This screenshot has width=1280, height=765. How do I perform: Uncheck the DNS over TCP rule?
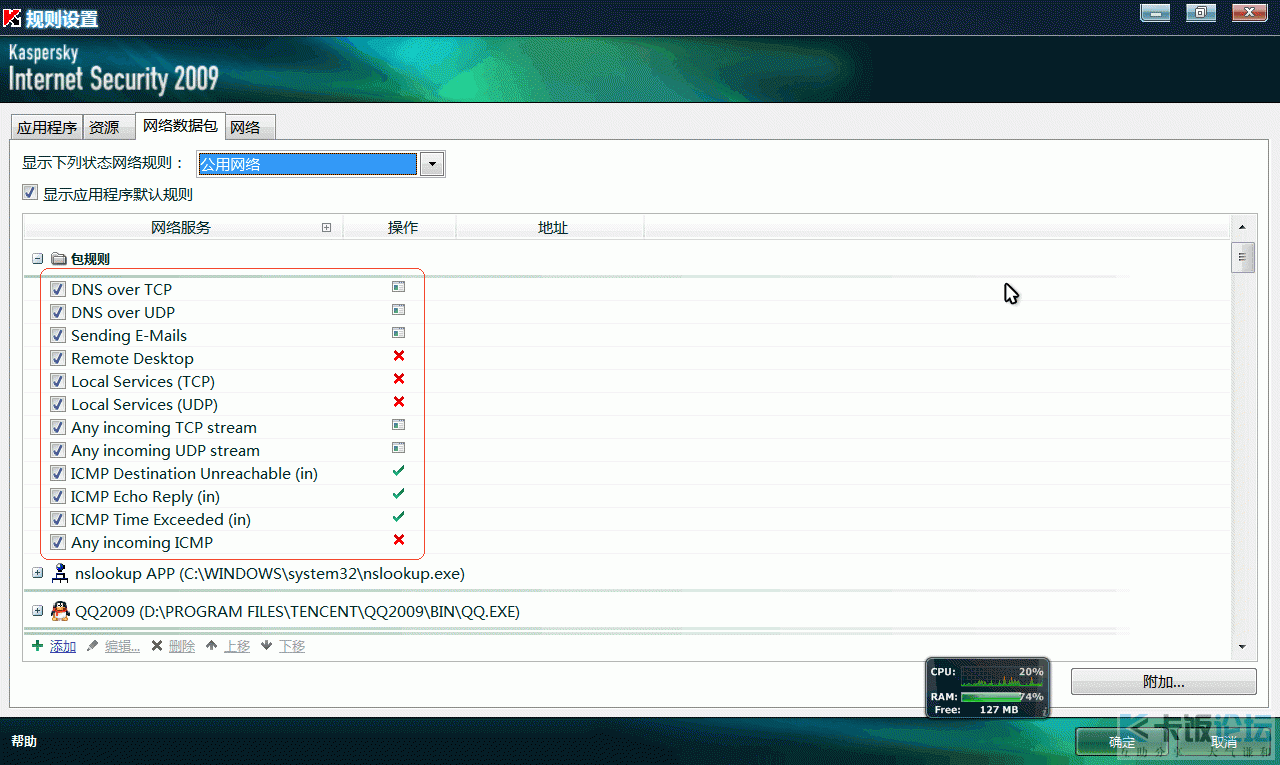click(x=58, y=289)
